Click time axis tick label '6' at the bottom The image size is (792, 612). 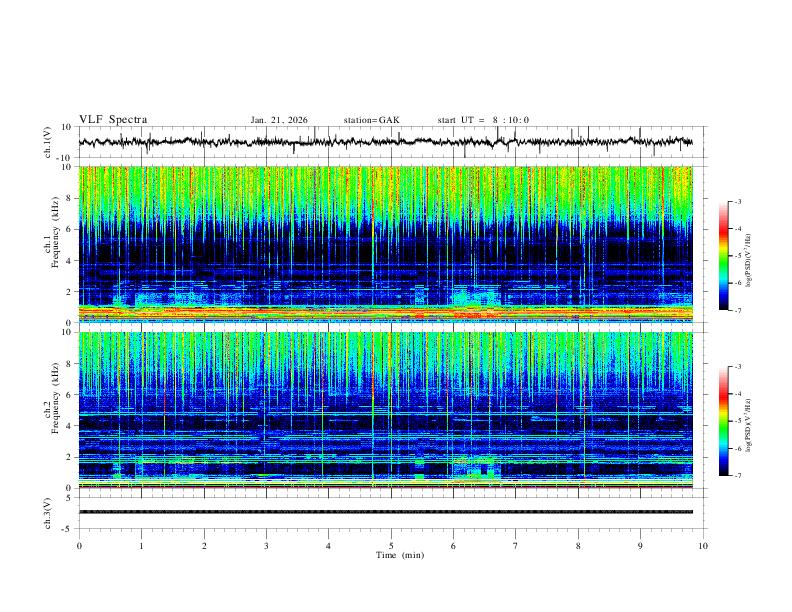[x=454, y=546]
